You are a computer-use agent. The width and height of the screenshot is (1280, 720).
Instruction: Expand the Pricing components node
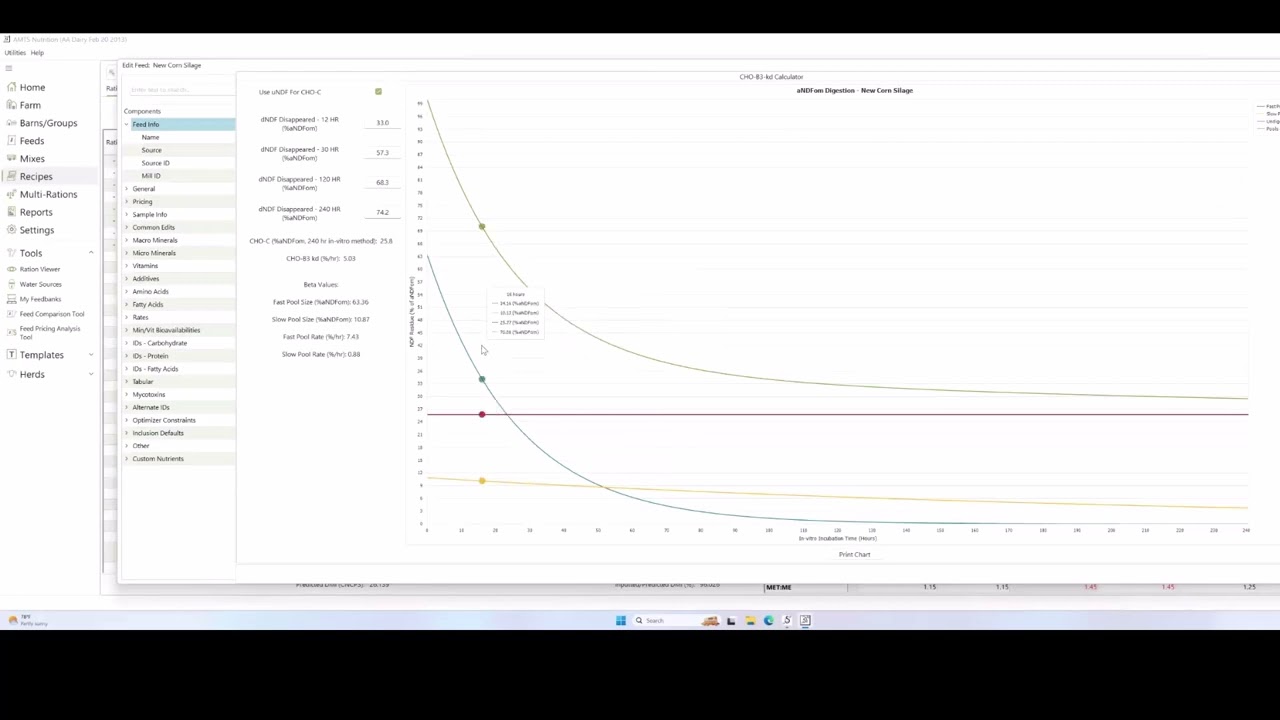(127, 202)
